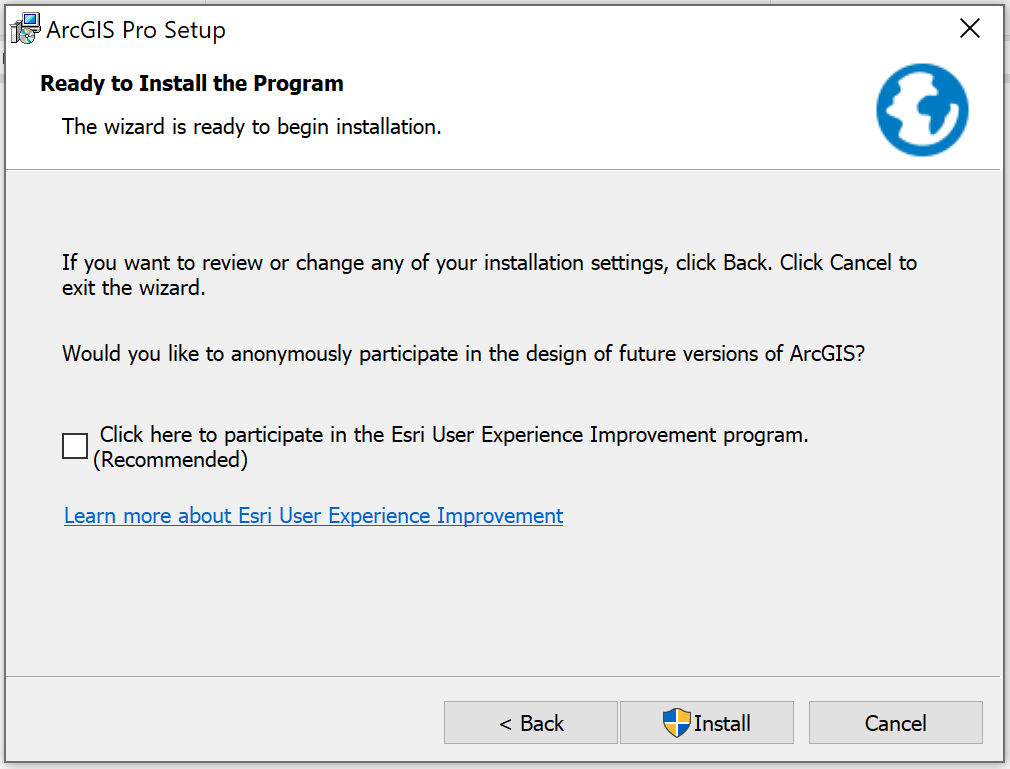Close the ArcGIS Pro Setup window
The width and height of the screenshot is (1010, 769).
point(969,29)
